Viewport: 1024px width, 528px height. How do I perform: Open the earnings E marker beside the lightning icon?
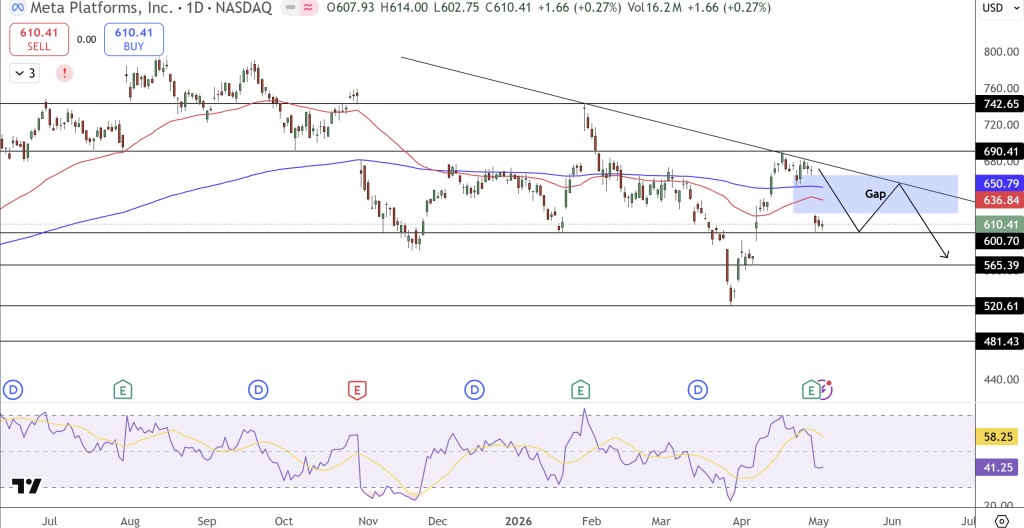tap(811, 391)
